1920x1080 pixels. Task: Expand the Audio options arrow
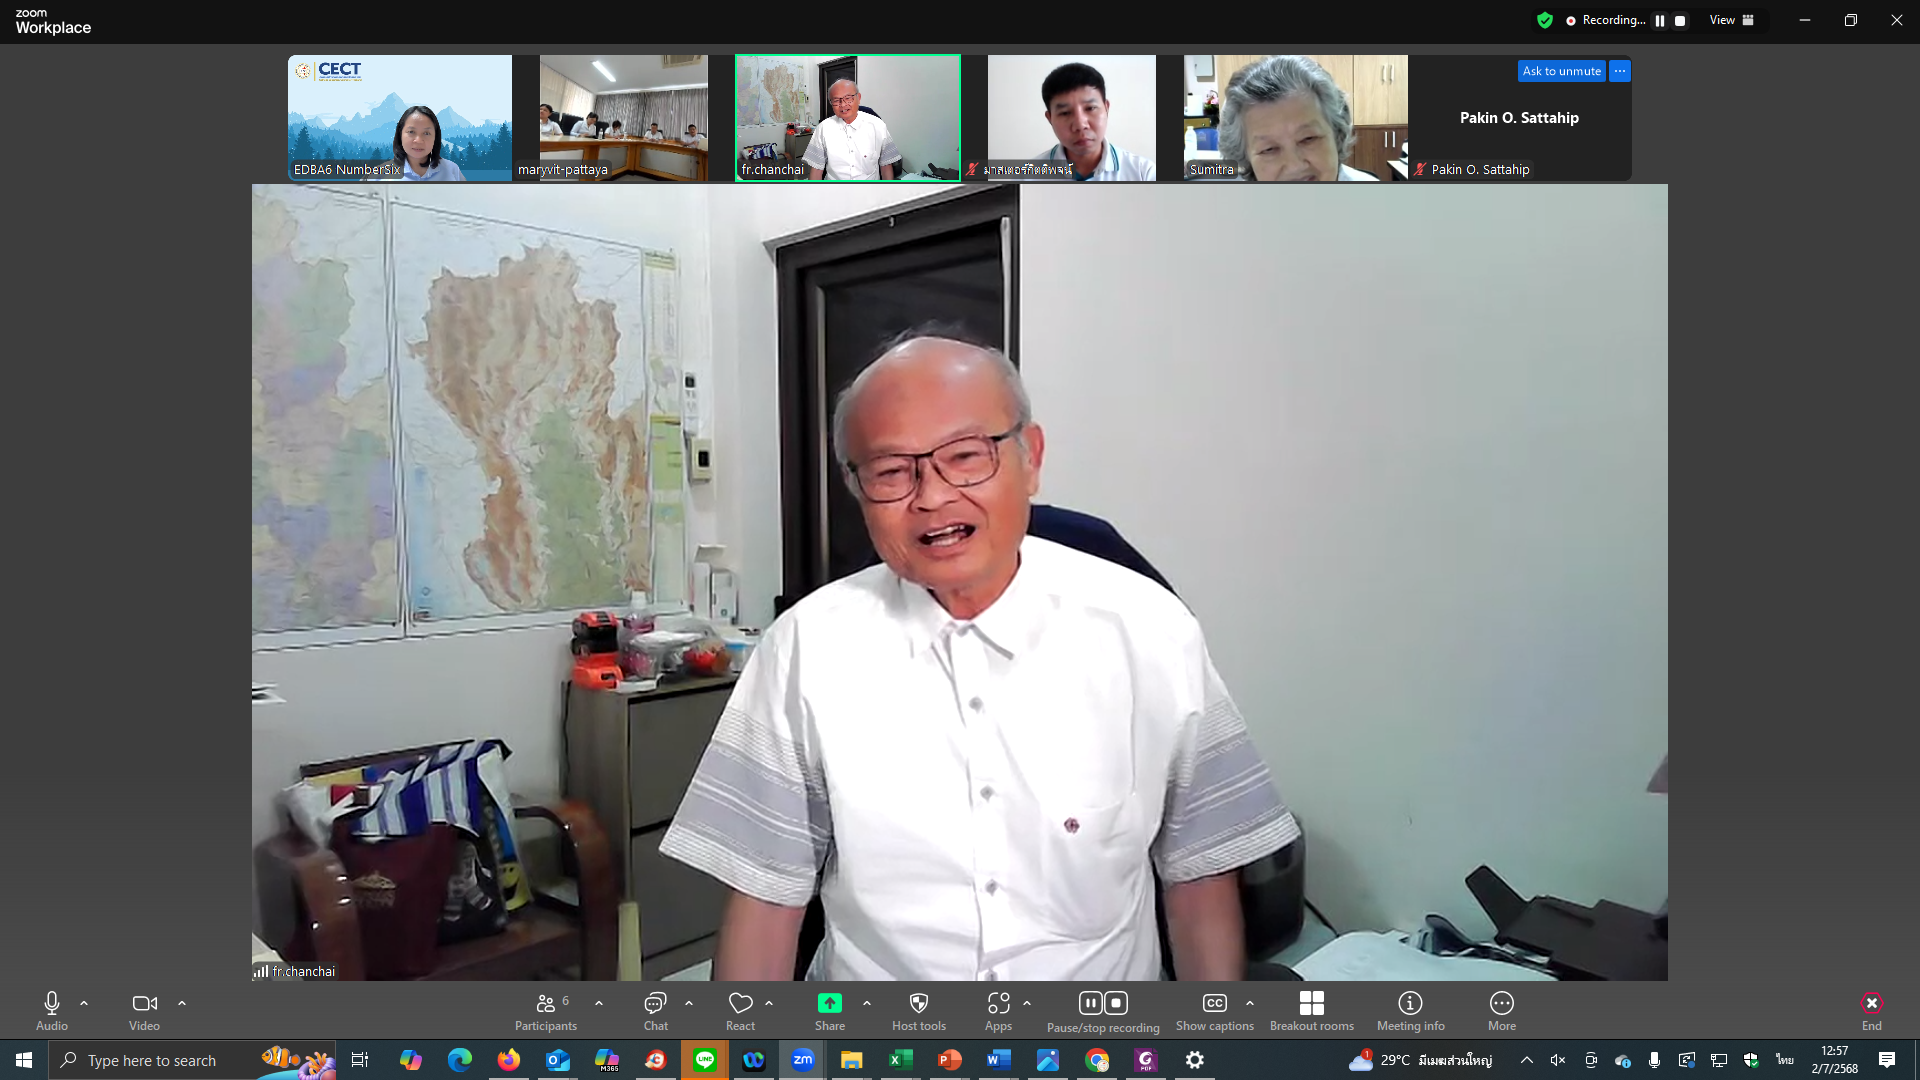84,1003
